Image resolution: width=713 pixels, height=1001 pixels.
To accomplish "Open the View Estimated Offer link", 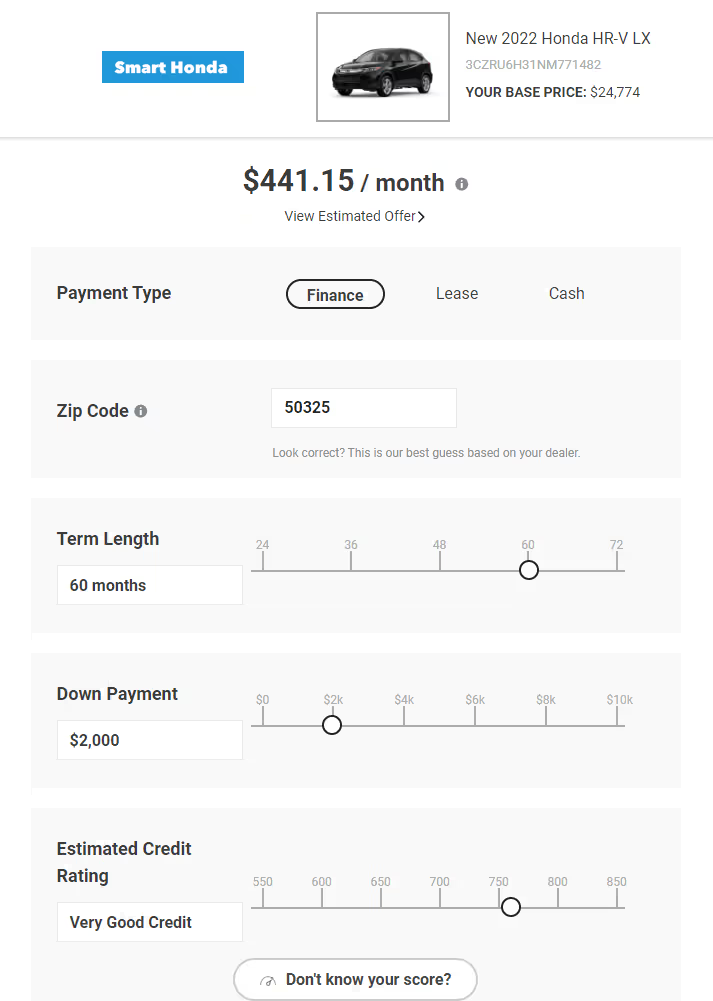I will [x=349, y=216].
